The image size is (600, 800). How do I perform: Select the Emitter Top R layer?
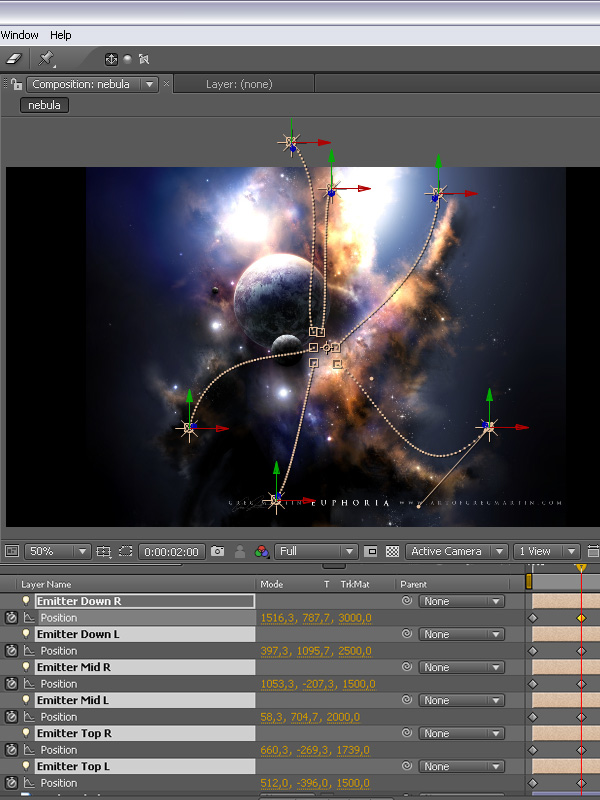pos(145,733)
